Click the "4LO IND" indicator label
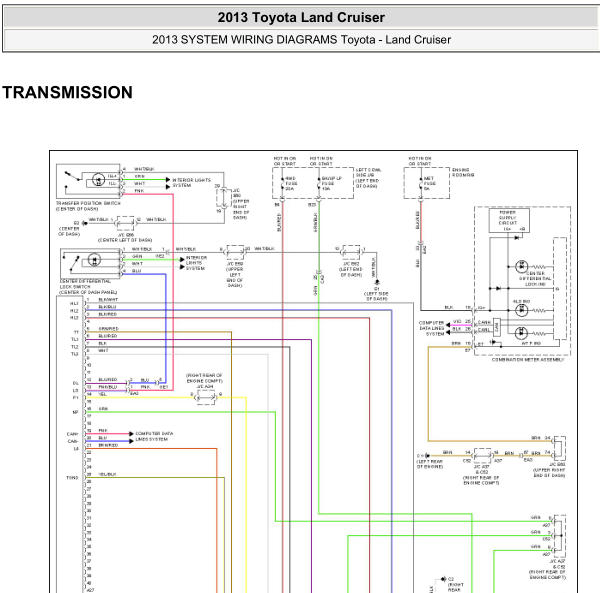Viewport: 600px width, 593px height. (x=521, y=301)
